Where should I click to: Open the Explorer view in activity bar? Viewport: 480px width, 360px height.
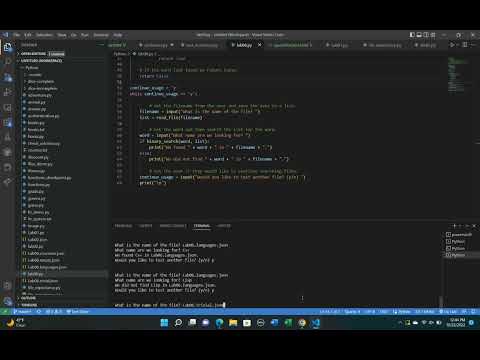8,47
